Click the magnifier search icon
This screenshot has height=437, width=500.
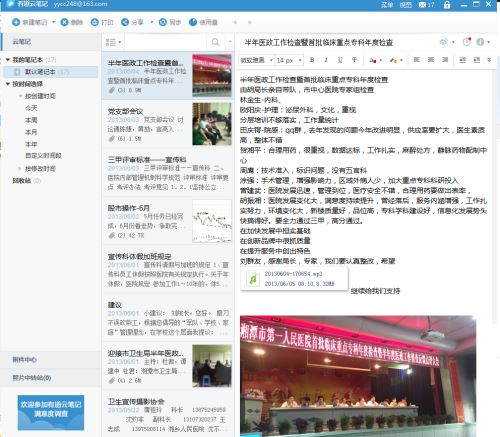point(216,42)
